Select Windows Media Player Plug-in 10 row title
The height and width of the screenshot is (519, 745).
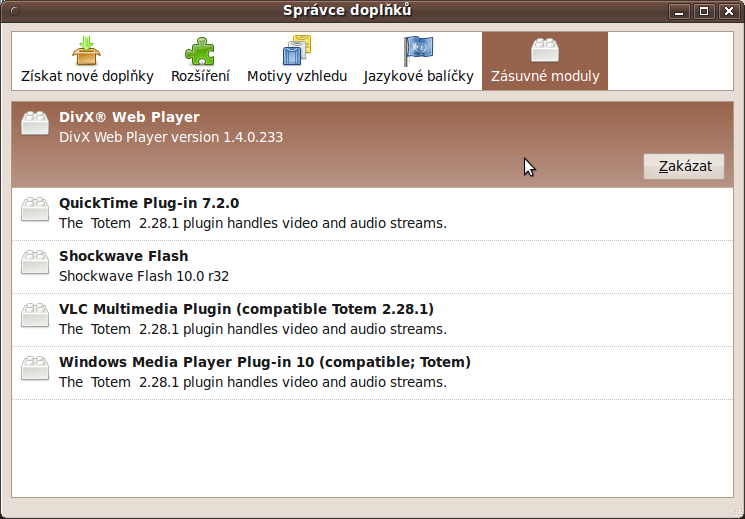[265, 362]
